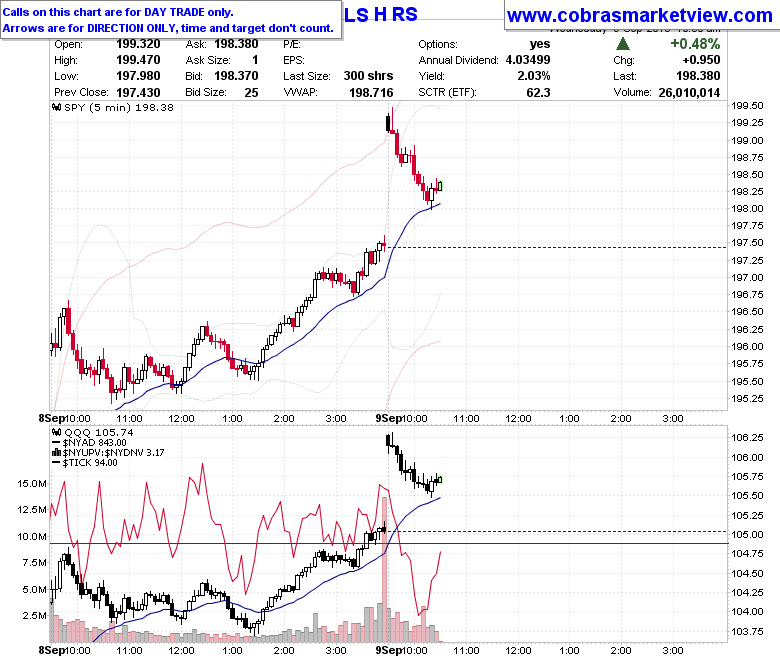Click the Ask price 198.380
The image size is (780, 659).
(236, 44)
